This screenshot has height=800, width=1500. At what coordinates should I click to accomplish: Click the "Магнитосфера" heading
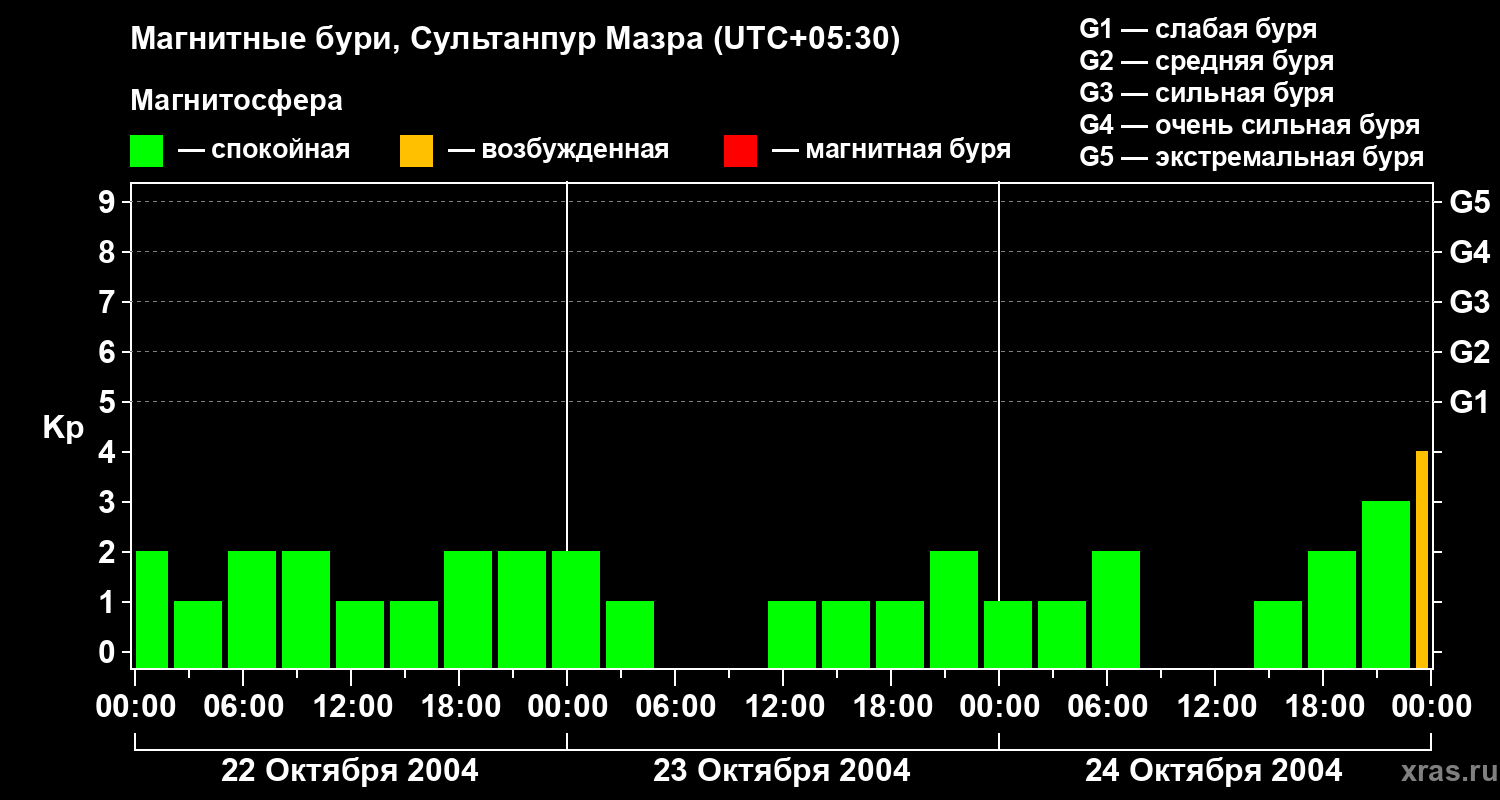click(x=236, y=101)
